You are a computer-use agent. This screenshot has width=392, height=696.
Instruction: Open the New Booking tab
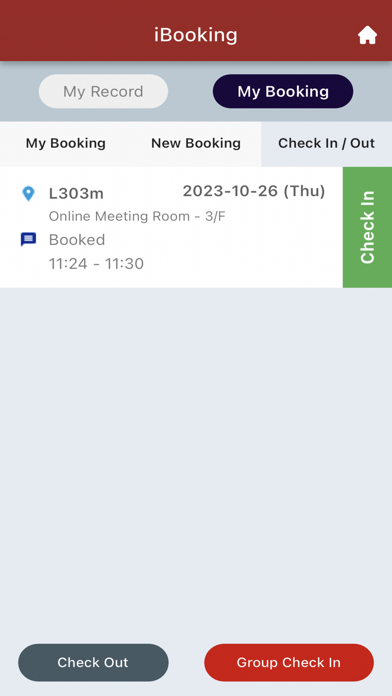[196, 143]
